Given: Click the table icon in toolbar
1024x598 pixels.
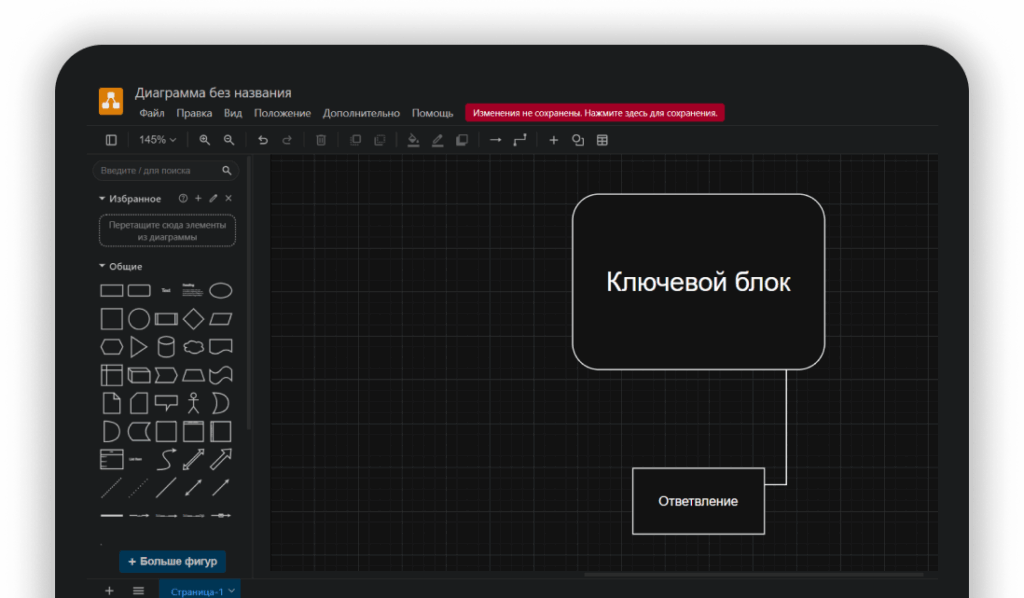Looking at the screenshot, I should (x=602, y=140).
